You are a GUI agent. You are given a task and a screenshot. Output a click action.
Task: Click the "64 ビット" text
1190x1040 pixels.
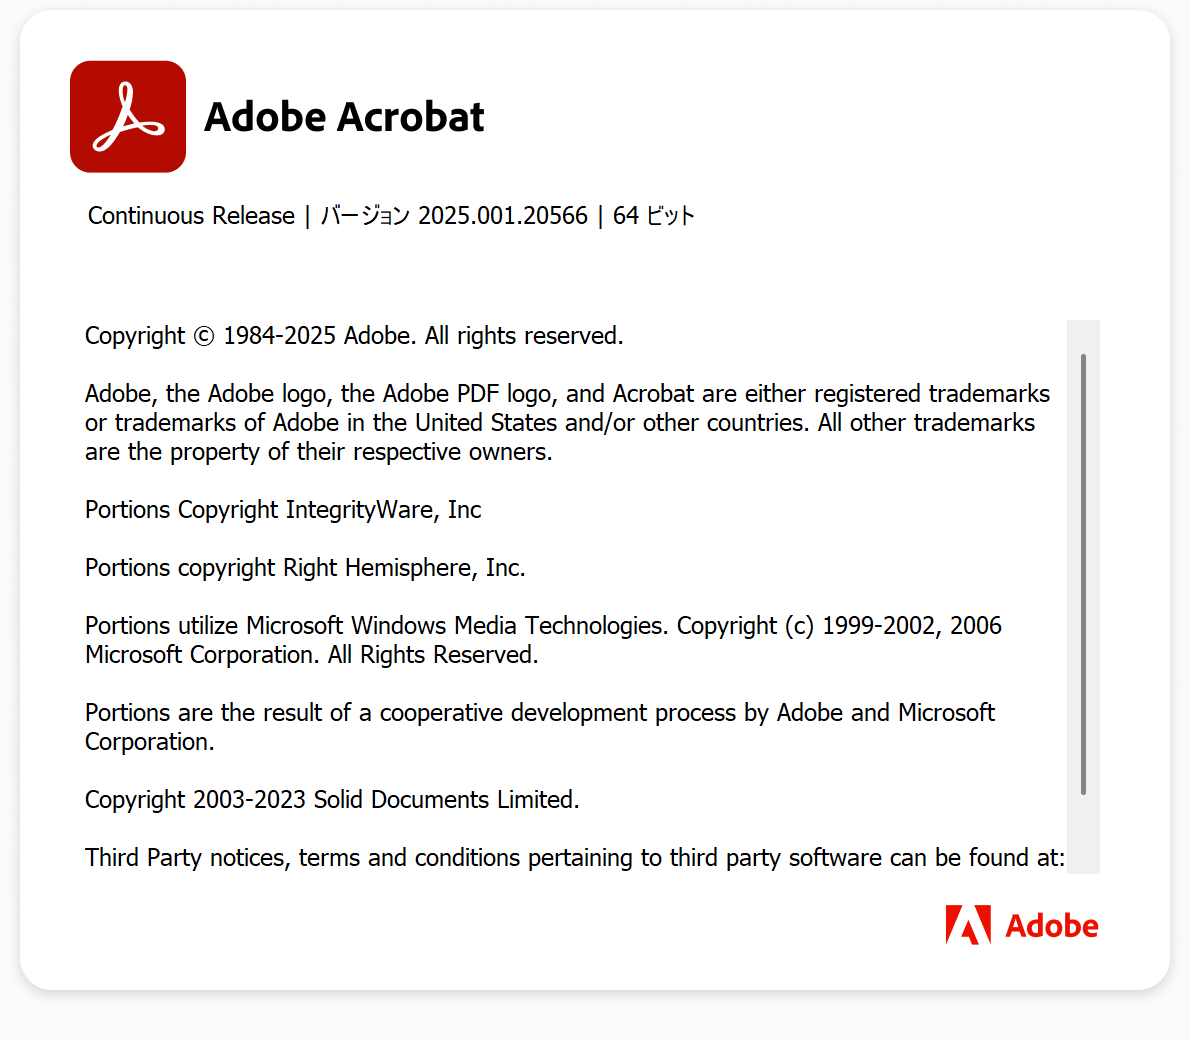click(653, 216)
